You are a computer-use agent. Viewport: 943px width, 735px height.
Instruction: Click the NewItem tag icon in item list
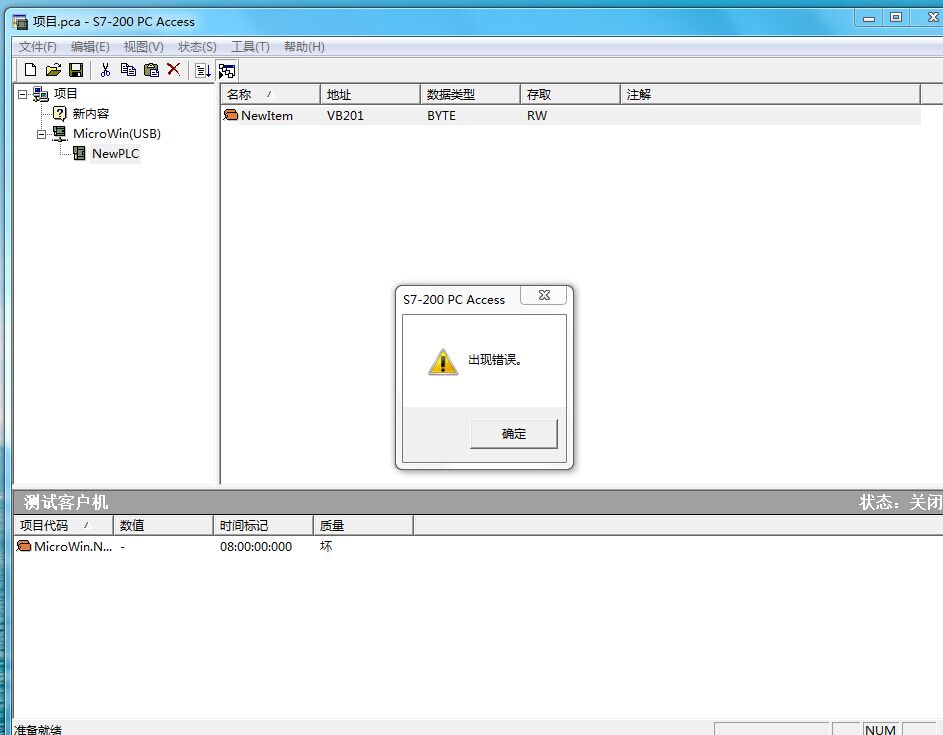point(231,115)
